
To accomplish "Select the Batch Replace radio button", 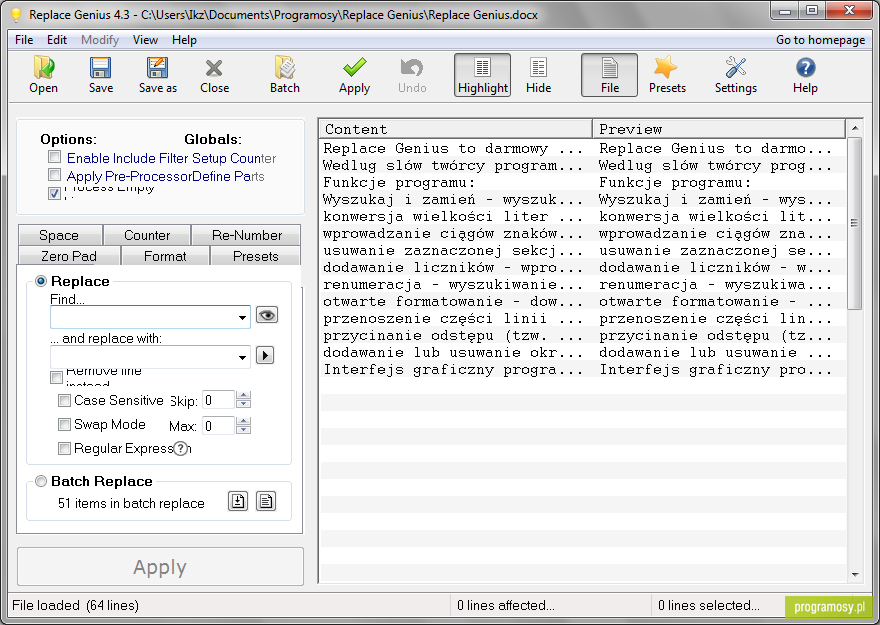I will coord(41,481).
